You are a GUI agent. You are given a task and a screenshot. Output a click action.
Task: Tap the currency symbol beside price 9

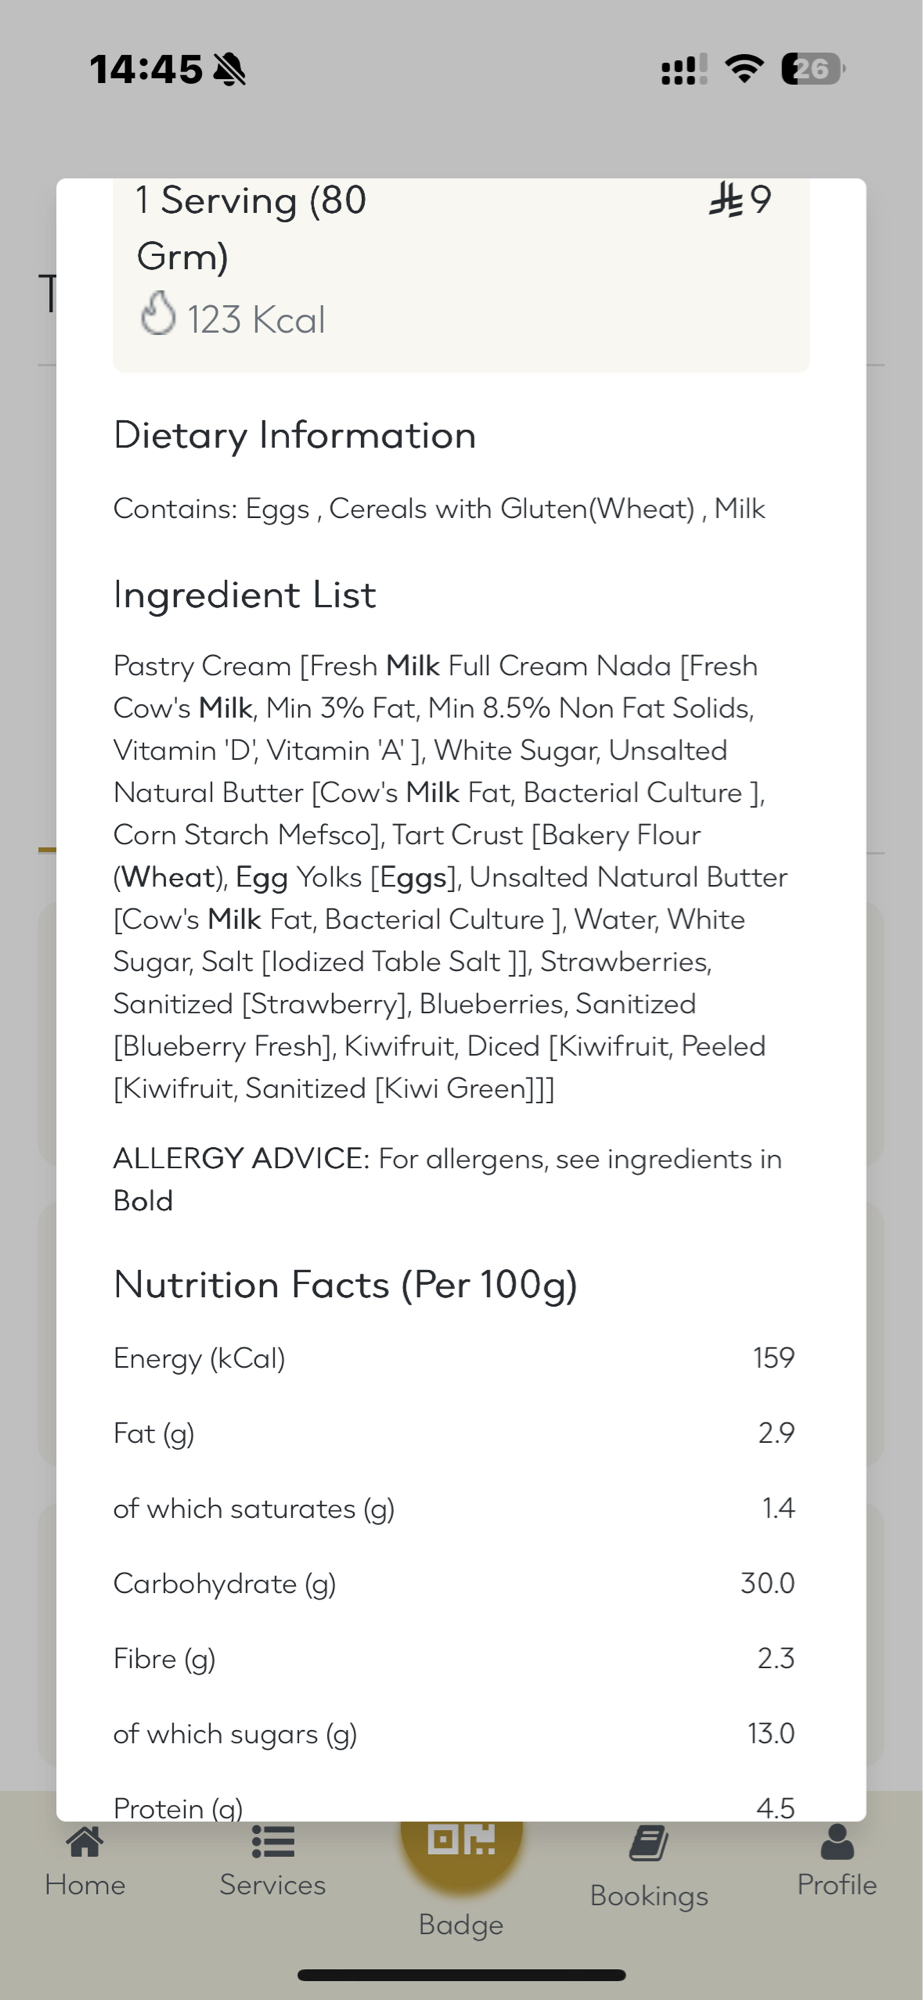tap(726, 200)
